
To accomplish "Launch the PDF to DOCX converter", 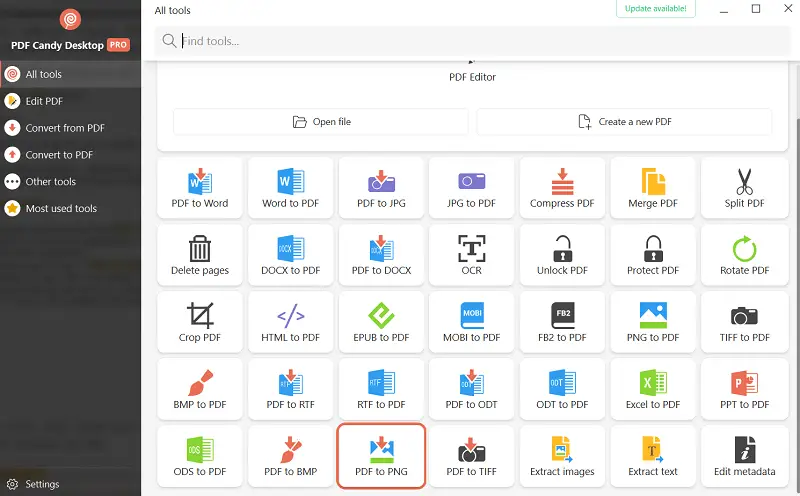I will tap(381, 255).
